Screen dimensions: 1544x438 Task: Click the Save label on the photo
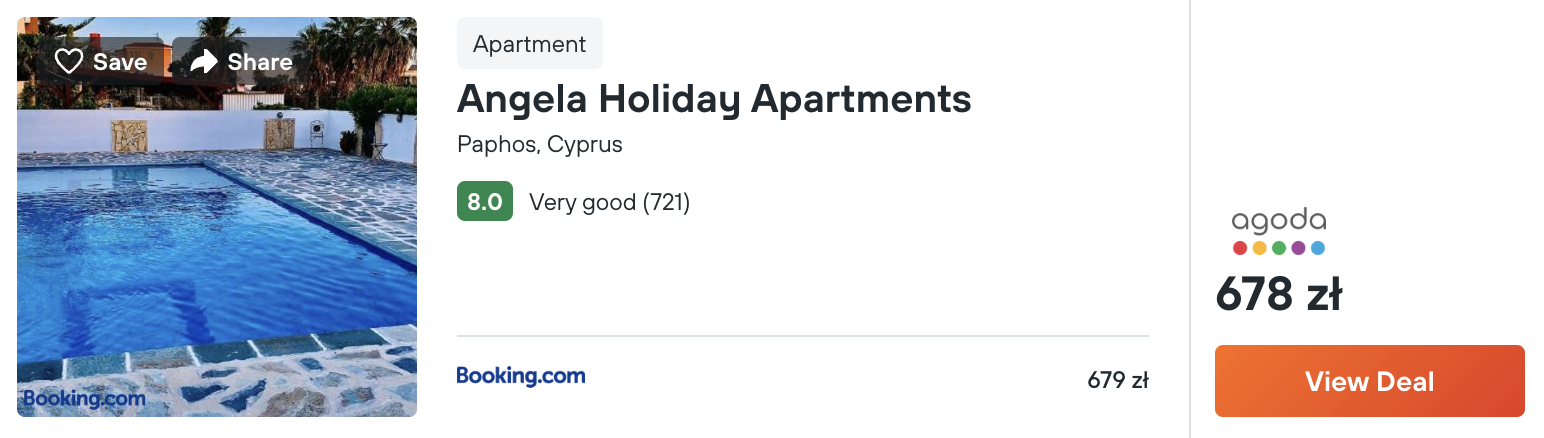click(120, 62)
